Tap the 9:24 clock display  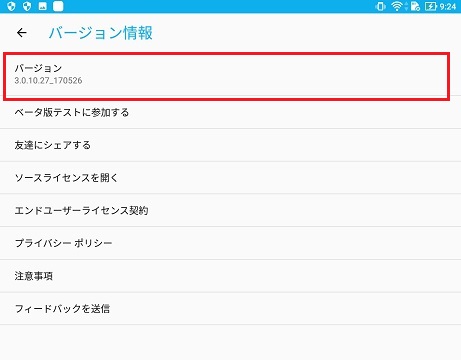click(447, 6)
